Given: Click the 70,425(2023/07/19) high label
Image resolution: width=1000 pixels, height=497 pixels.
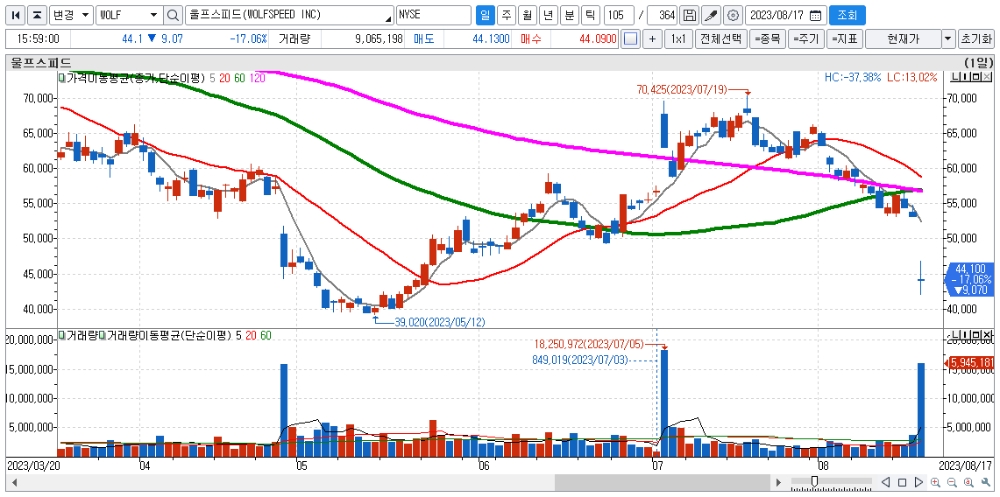Looking at the screenshot, I should [682, 90].
